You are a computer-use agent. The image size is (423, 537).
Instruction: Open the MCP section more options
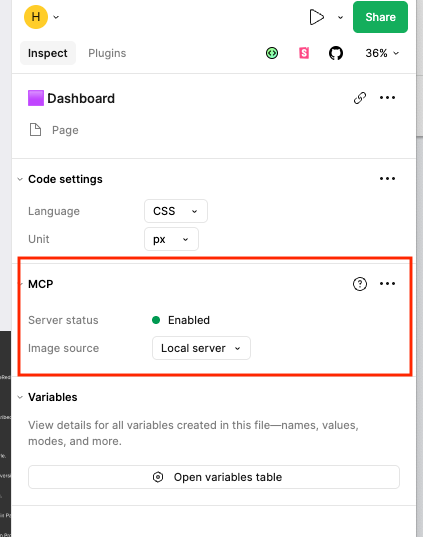[387, 284]
